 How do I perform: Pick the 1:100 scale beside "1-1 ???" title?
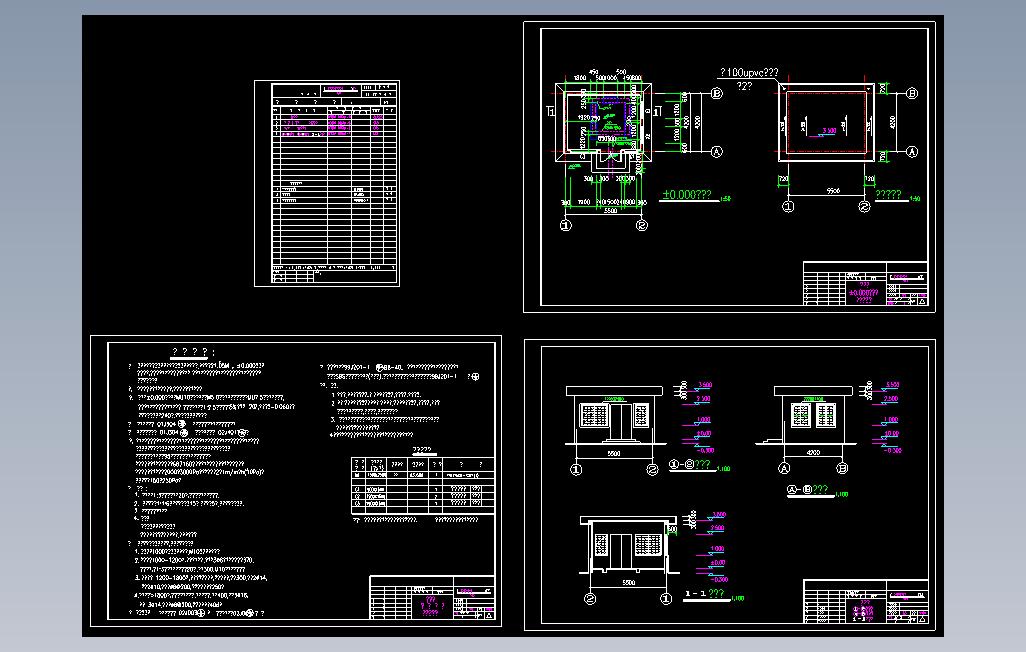tap(737, 598)
